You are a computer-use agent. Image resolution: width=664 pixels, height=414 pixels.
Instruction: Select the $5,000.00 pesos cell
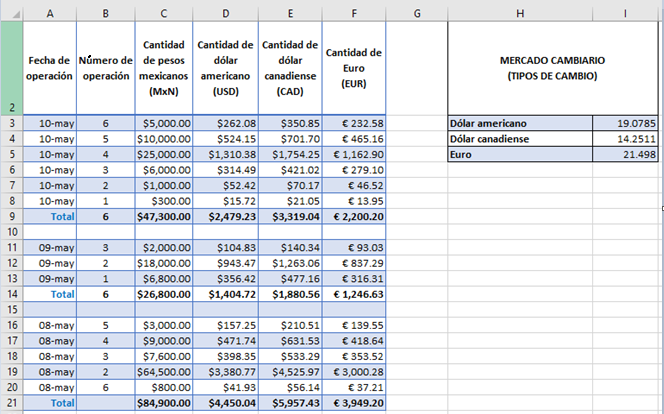tap(164, 123)
